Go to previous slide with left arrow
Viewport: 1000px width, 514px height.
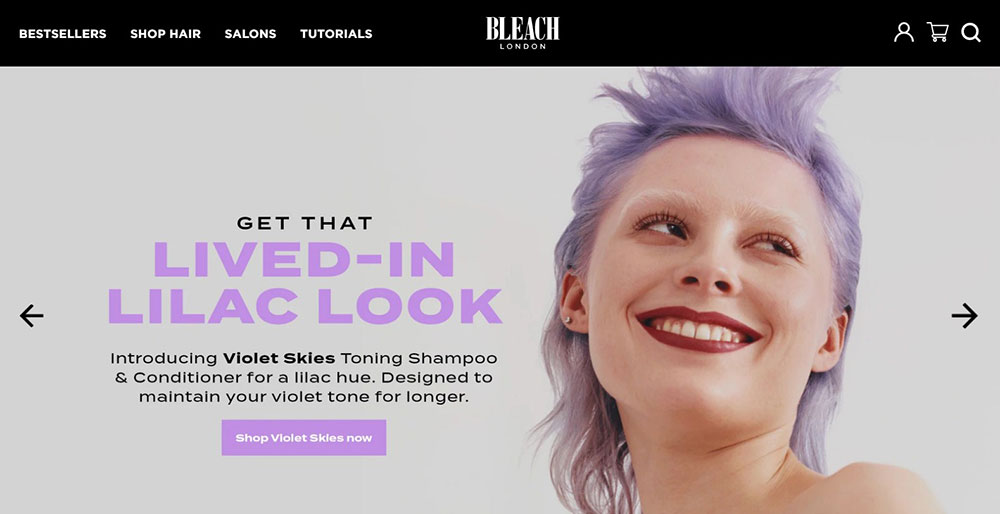tap(31, 315)
